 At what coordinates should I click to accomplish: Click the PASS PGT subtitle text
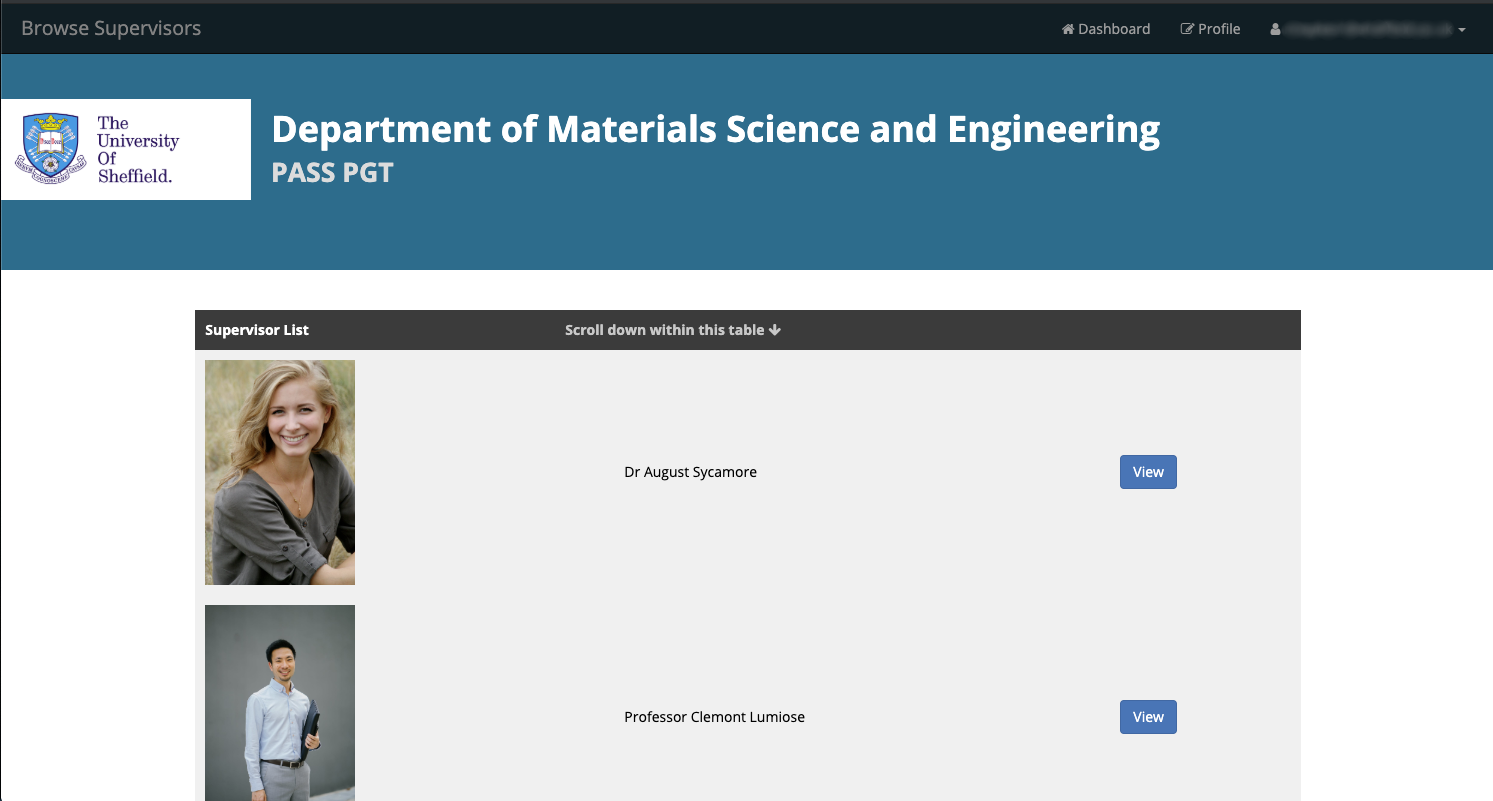pyautogui.click(x=332, y=172)
